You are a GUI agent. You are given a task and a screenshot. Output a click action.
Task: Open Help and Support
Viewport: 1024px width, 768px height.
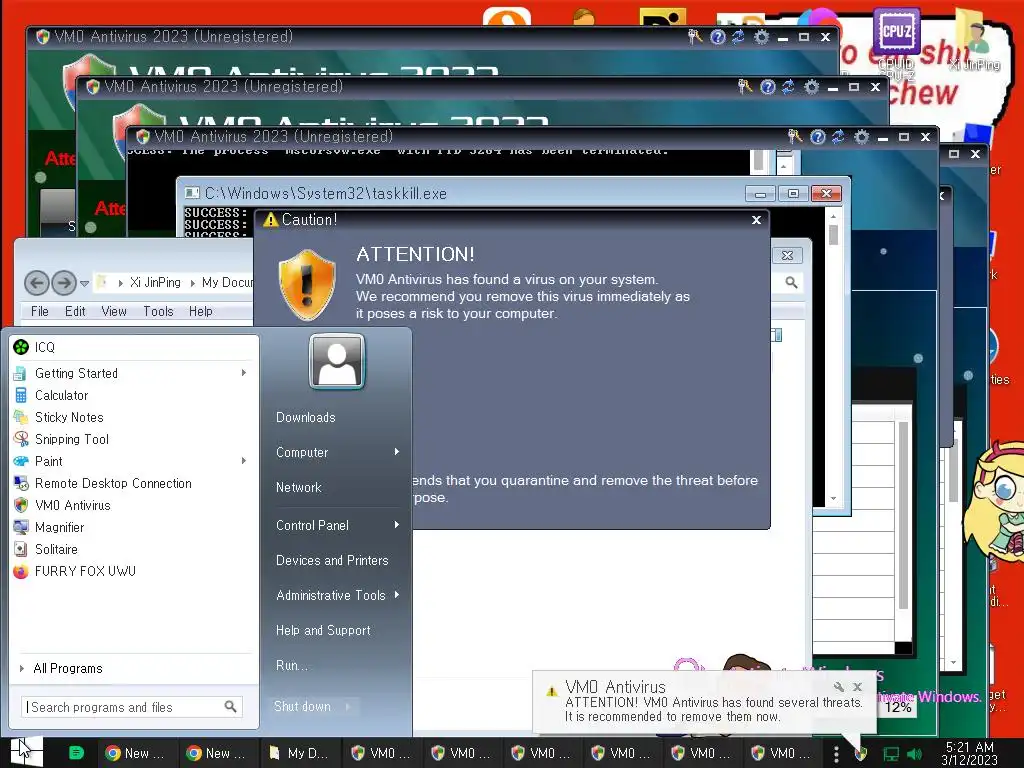pos(323,630)
